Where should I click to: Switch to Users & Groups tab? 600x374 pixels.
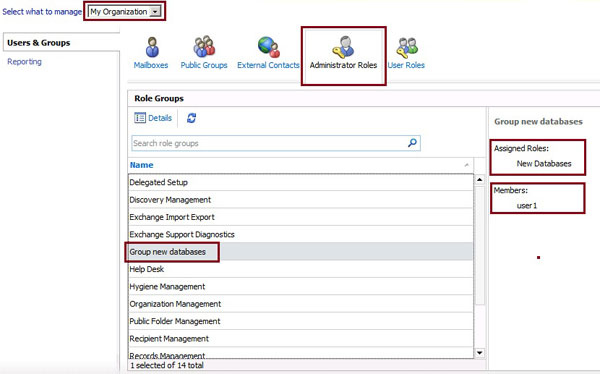click(x=39, y=43)
